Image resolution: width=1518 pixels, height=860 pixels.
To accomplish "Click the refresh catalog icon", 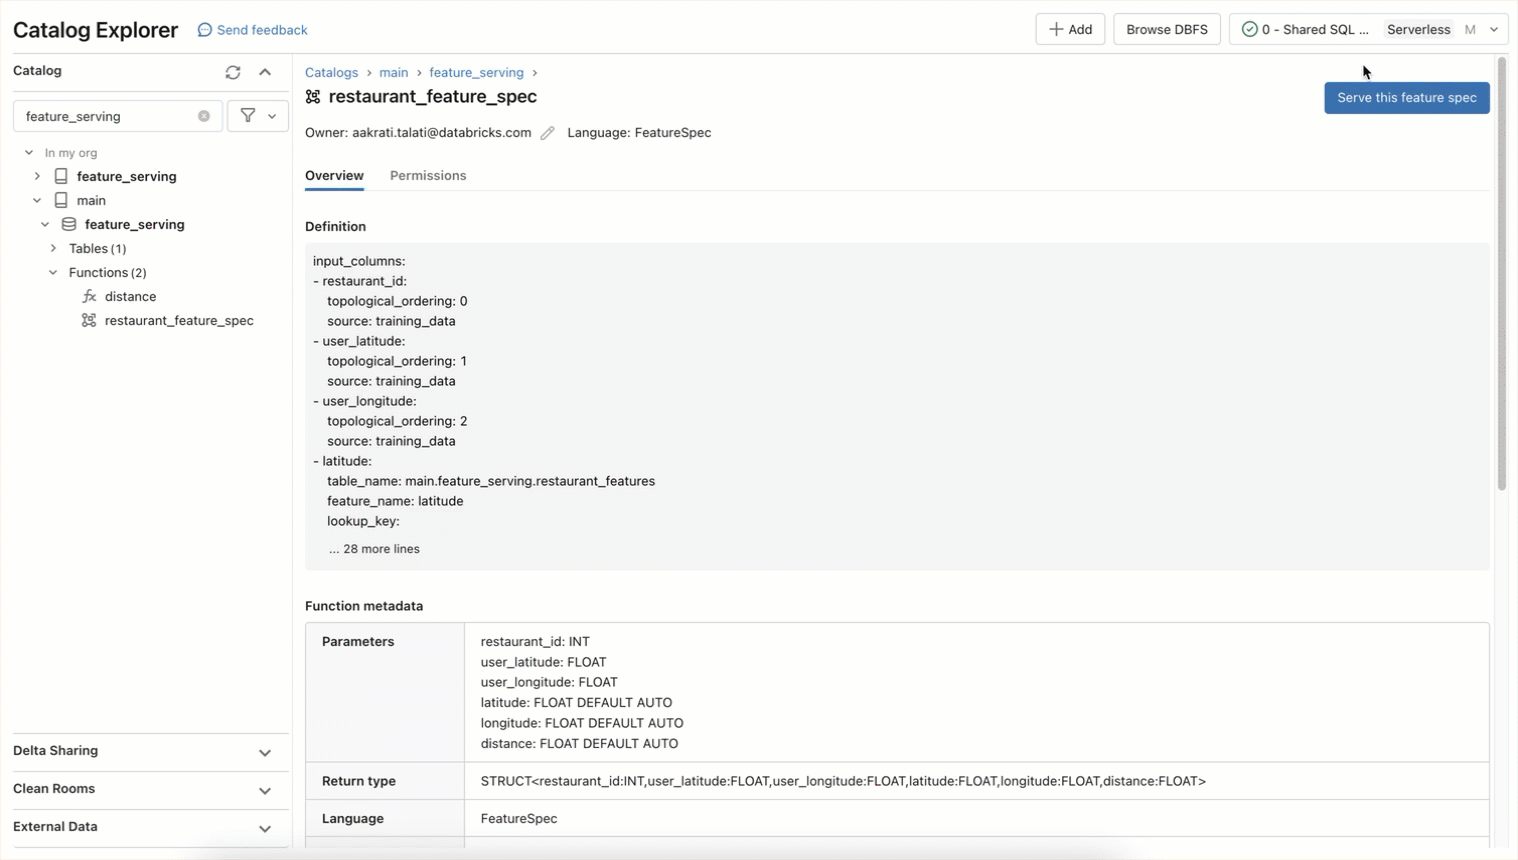I will coord(233,72).
